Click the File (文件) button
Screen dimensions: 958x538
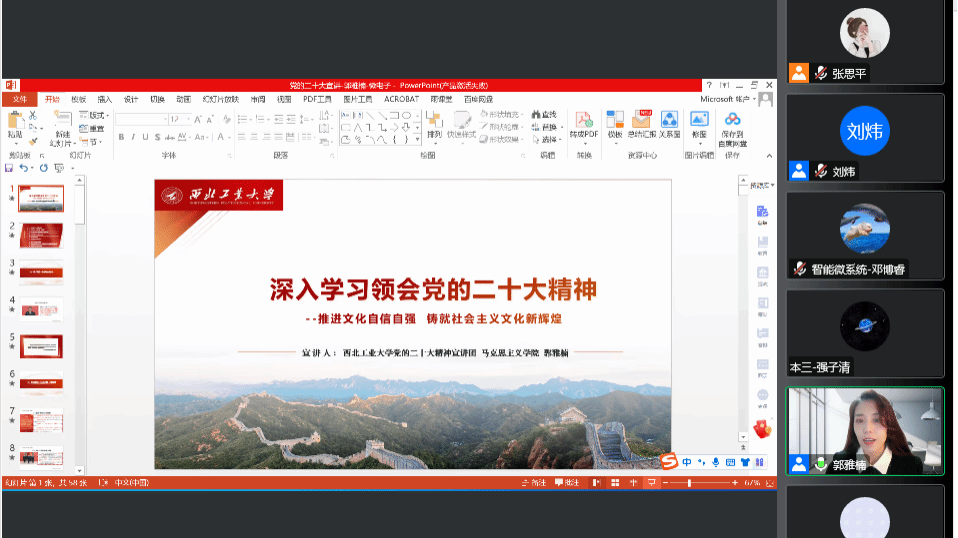19,99
